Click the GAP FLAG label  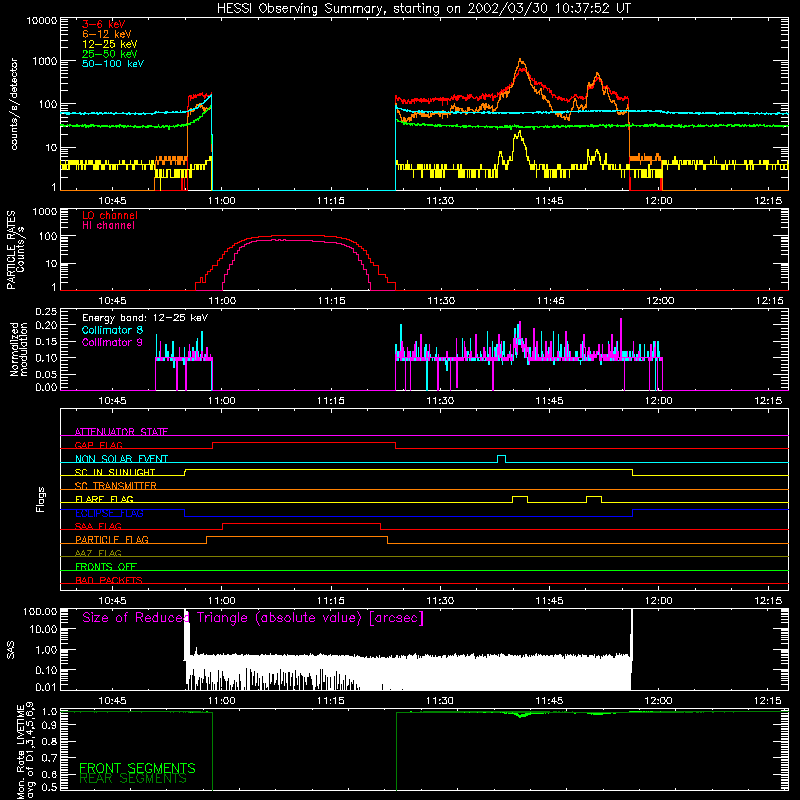[x=99, y=445]
